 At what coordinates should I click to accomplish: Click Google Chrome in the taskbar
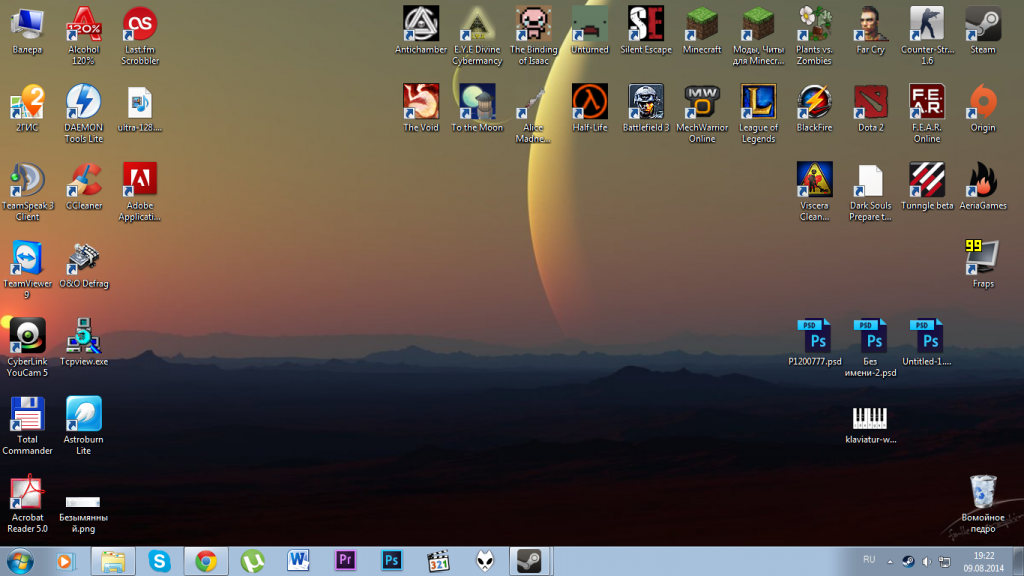(206, 561)
